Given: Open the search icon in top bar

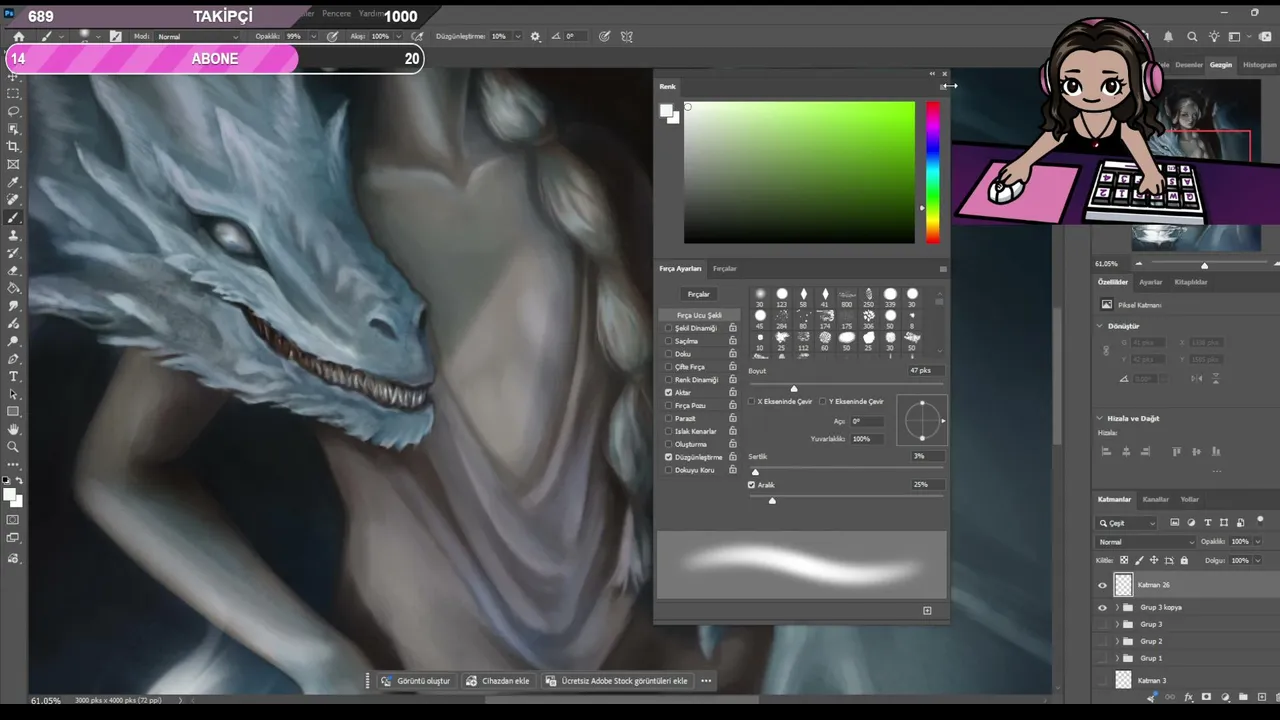Looking at the screenshot, I should (x=1192, y=37).
